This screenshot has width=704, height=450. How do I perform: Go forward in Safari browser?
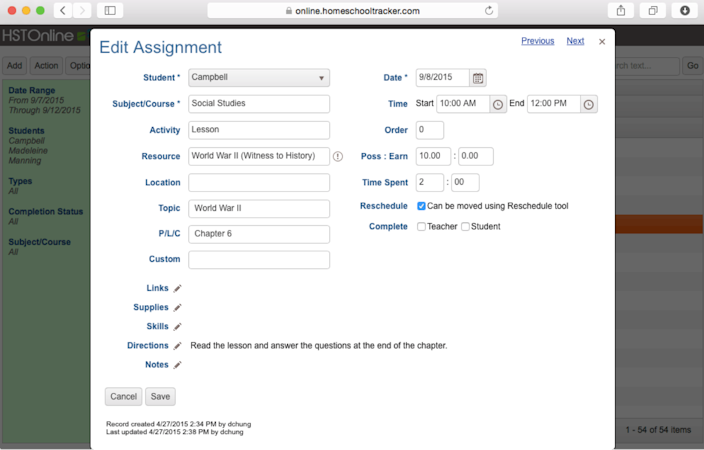click(82, 10)
